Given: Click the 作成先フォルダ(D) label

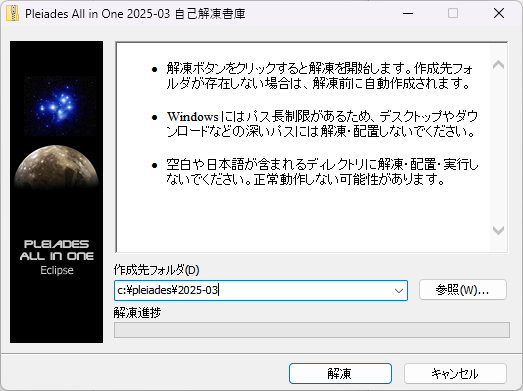Looking at the screenshot, I should click(156, 270).
